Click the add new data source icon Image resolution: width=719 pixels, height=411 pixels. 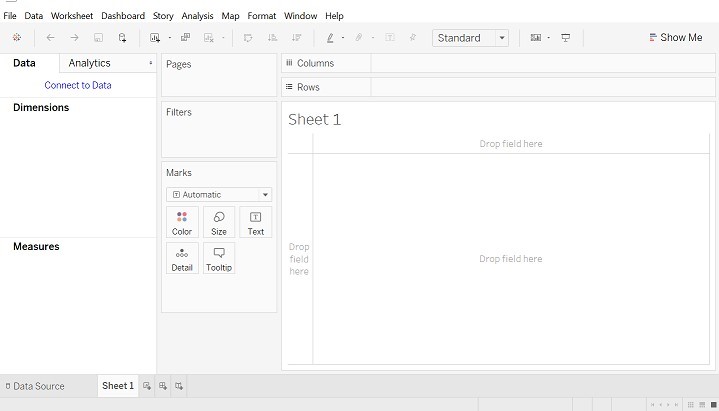click(123, 38)
